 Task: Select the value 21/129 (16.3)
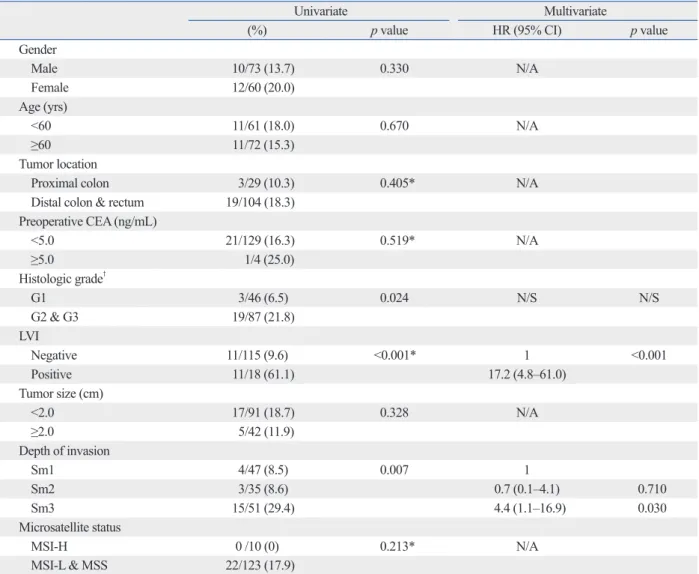click(x=260, y=241)
